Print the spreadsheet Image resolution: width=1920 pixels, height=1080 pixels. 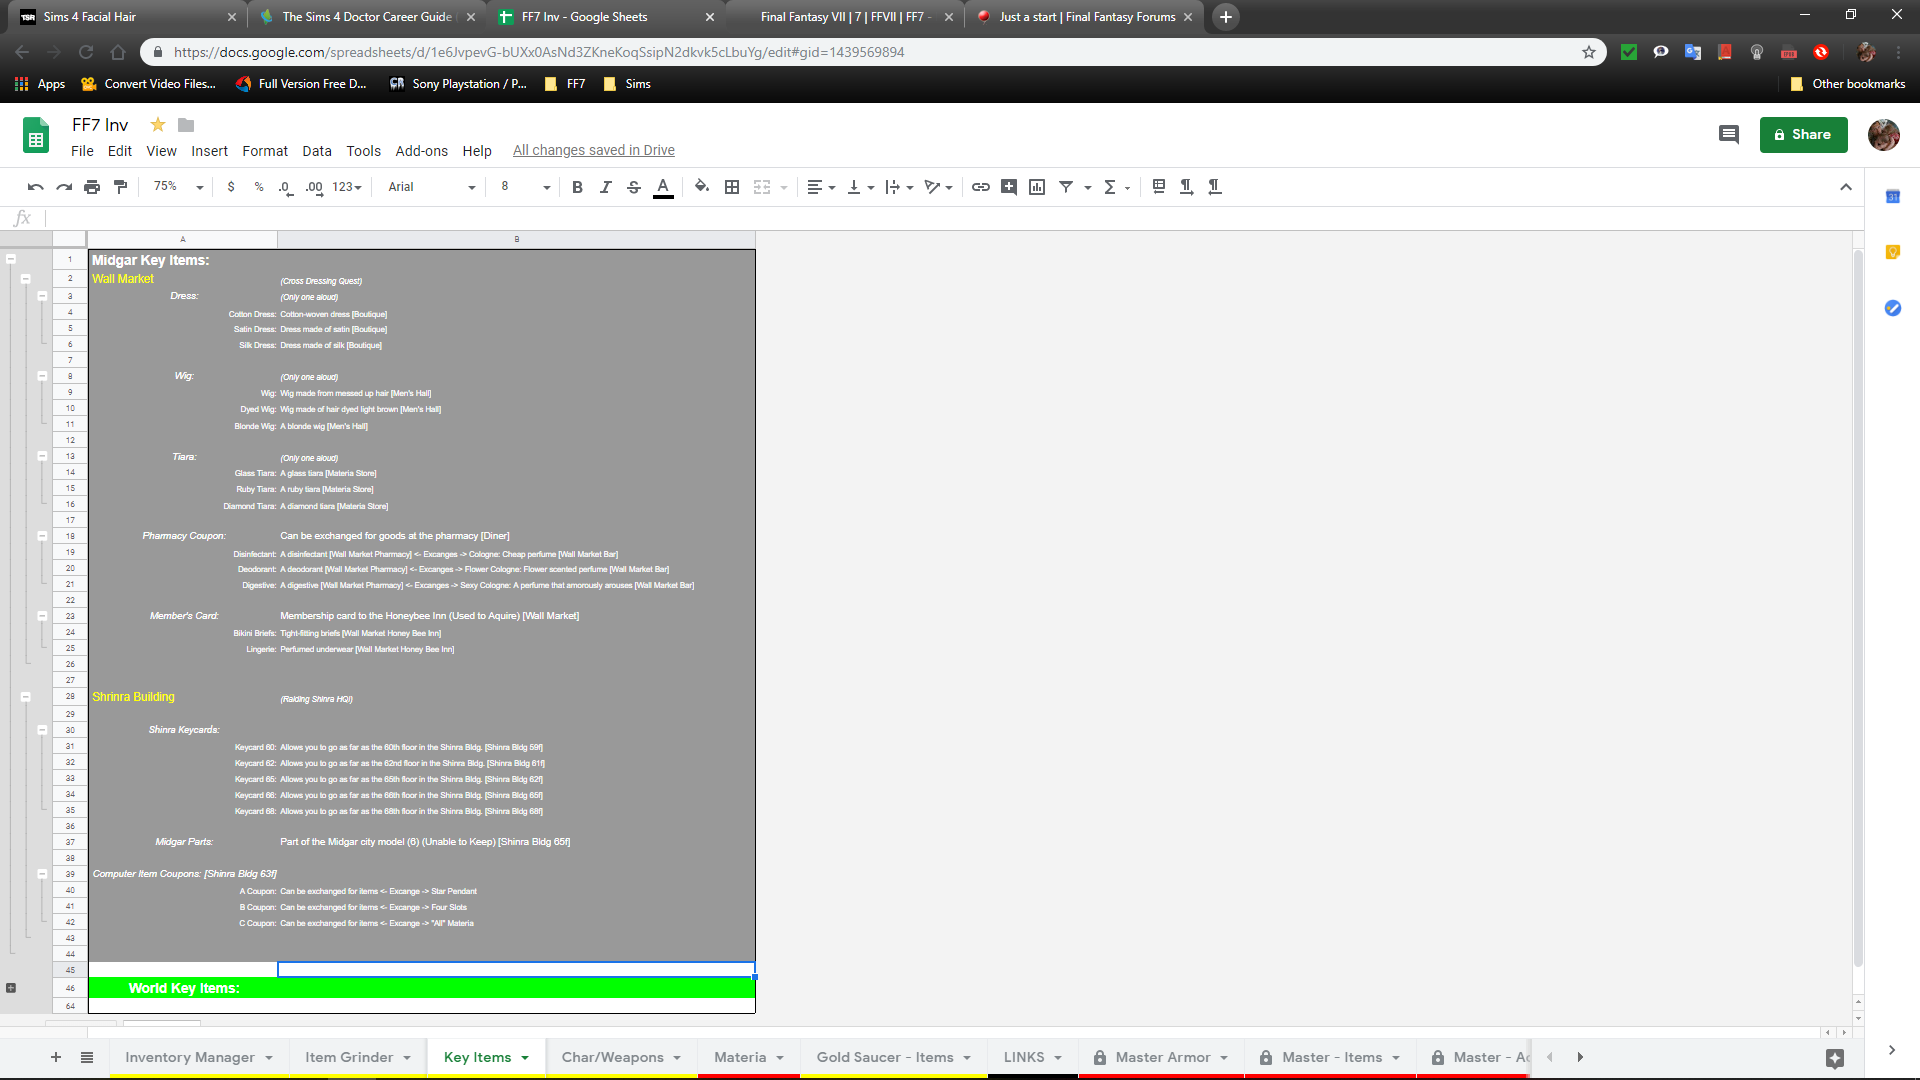[x=92, y=187]
